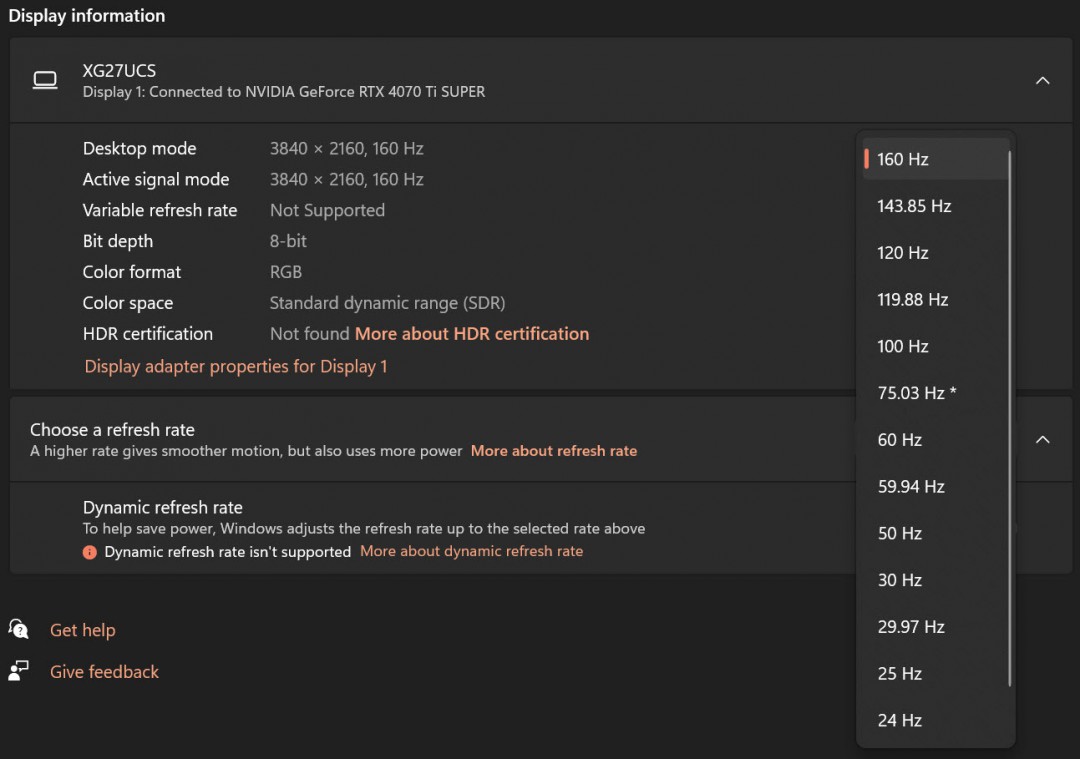Image resolution: width=1080 pixels, height=759 pixels.
Task: Choose 24 Hz refresh rate
Action: pos(900,720)
